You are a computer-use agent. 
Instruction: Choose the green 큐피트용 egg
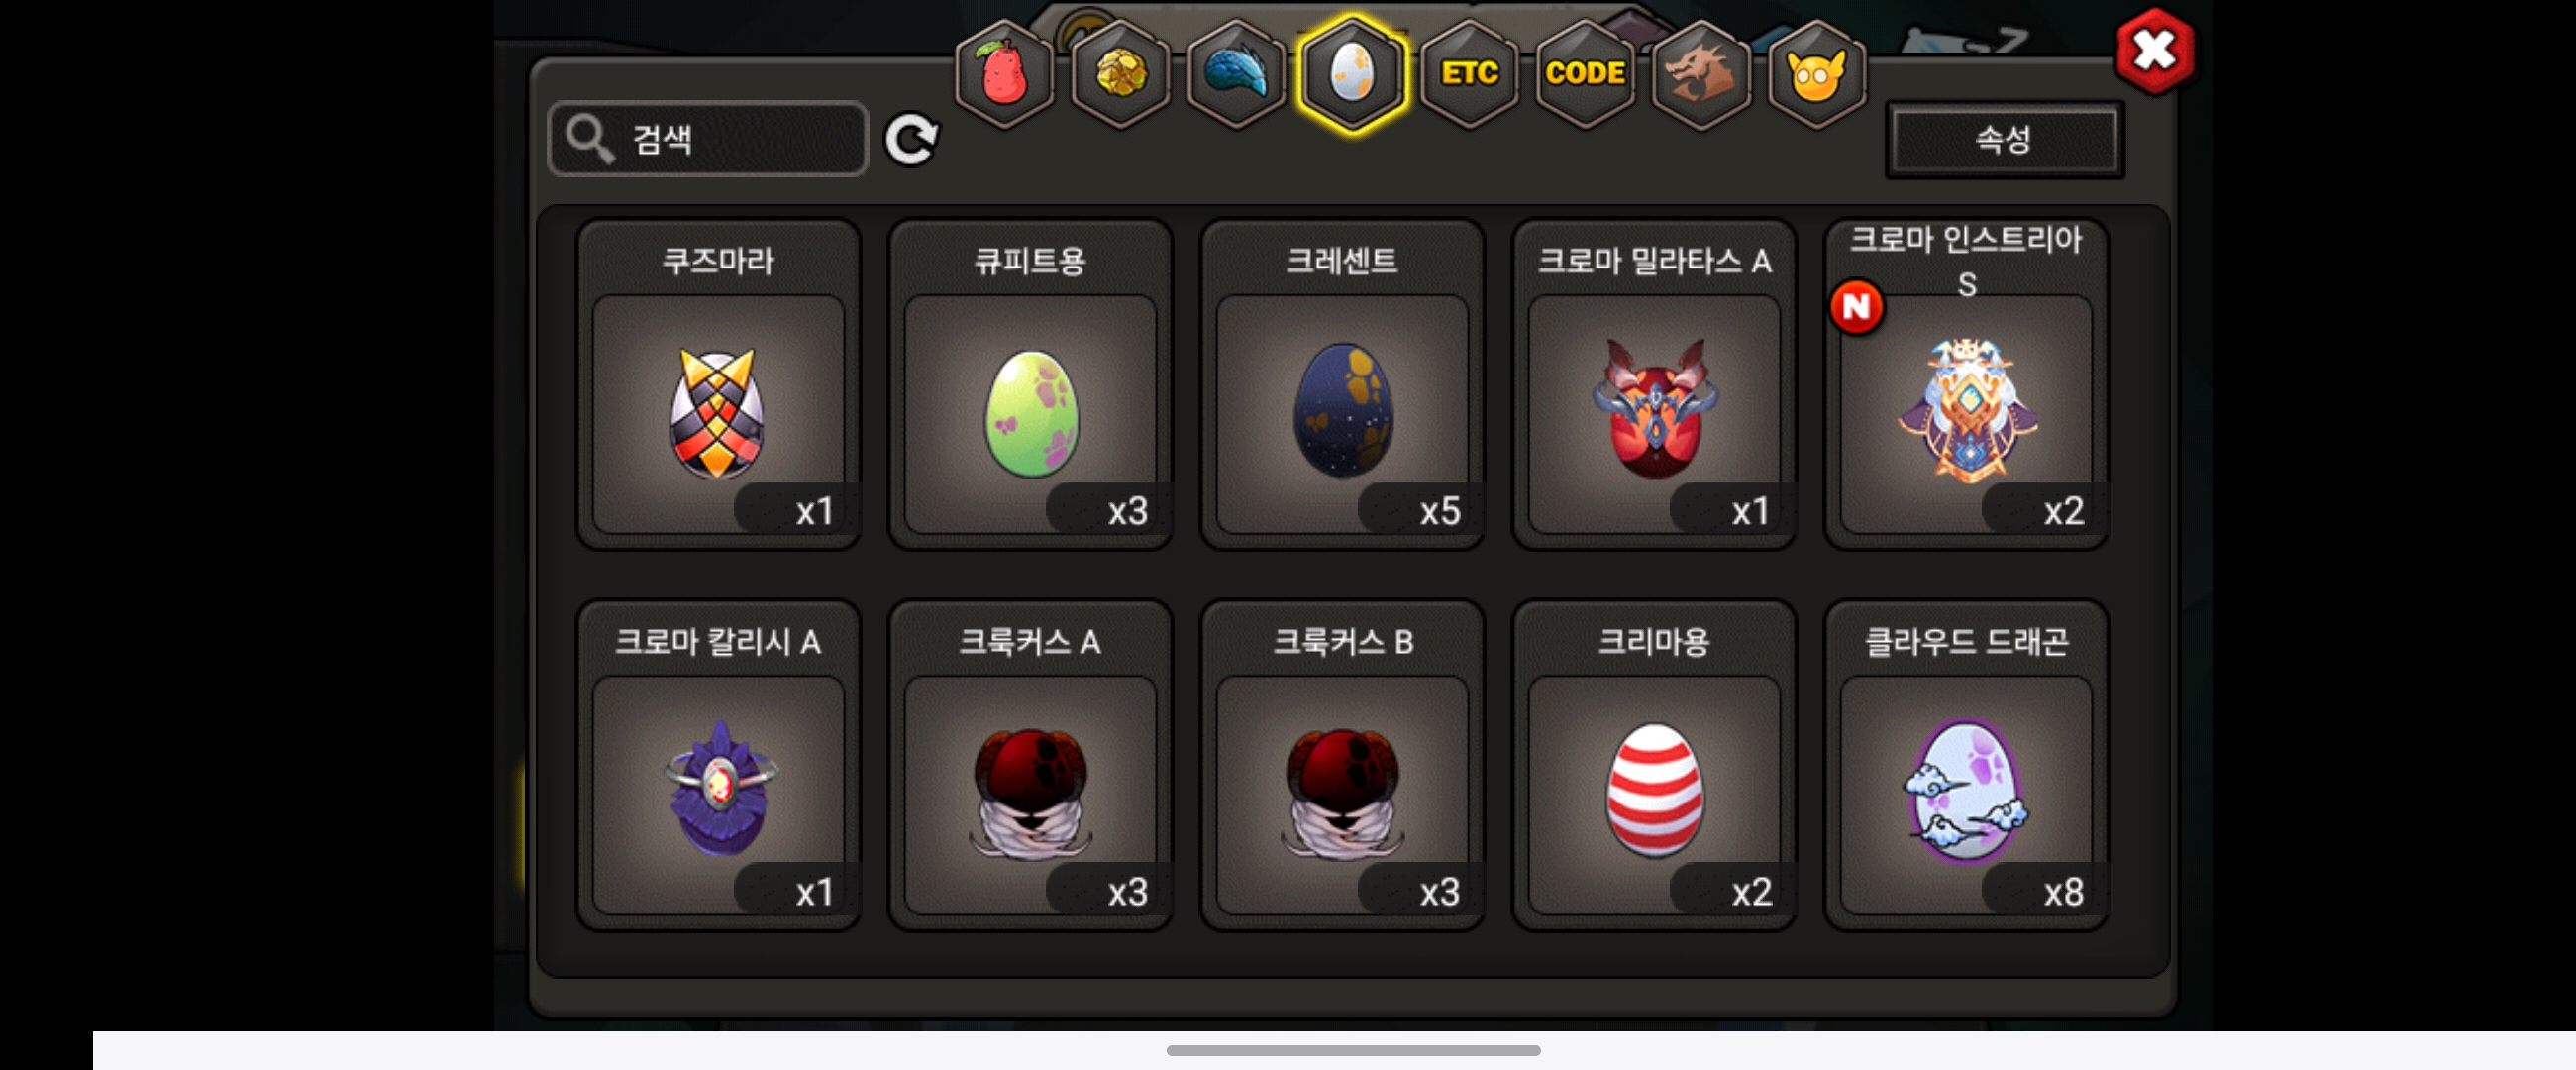[1030, 385]
